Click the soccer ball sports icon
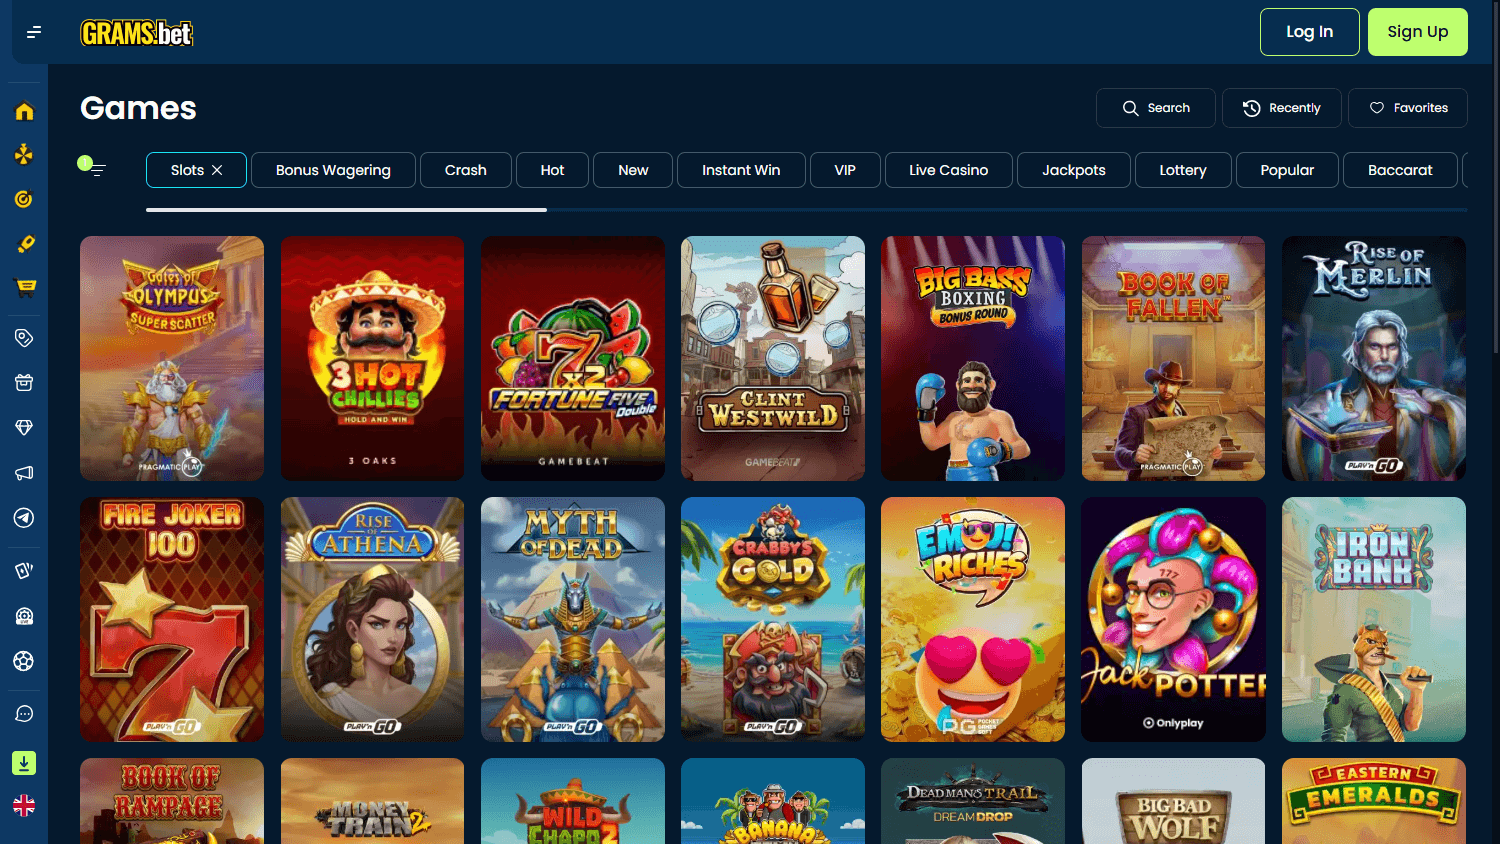The image size is (1500, 844). pyautogui.click(x=24, y=661)
